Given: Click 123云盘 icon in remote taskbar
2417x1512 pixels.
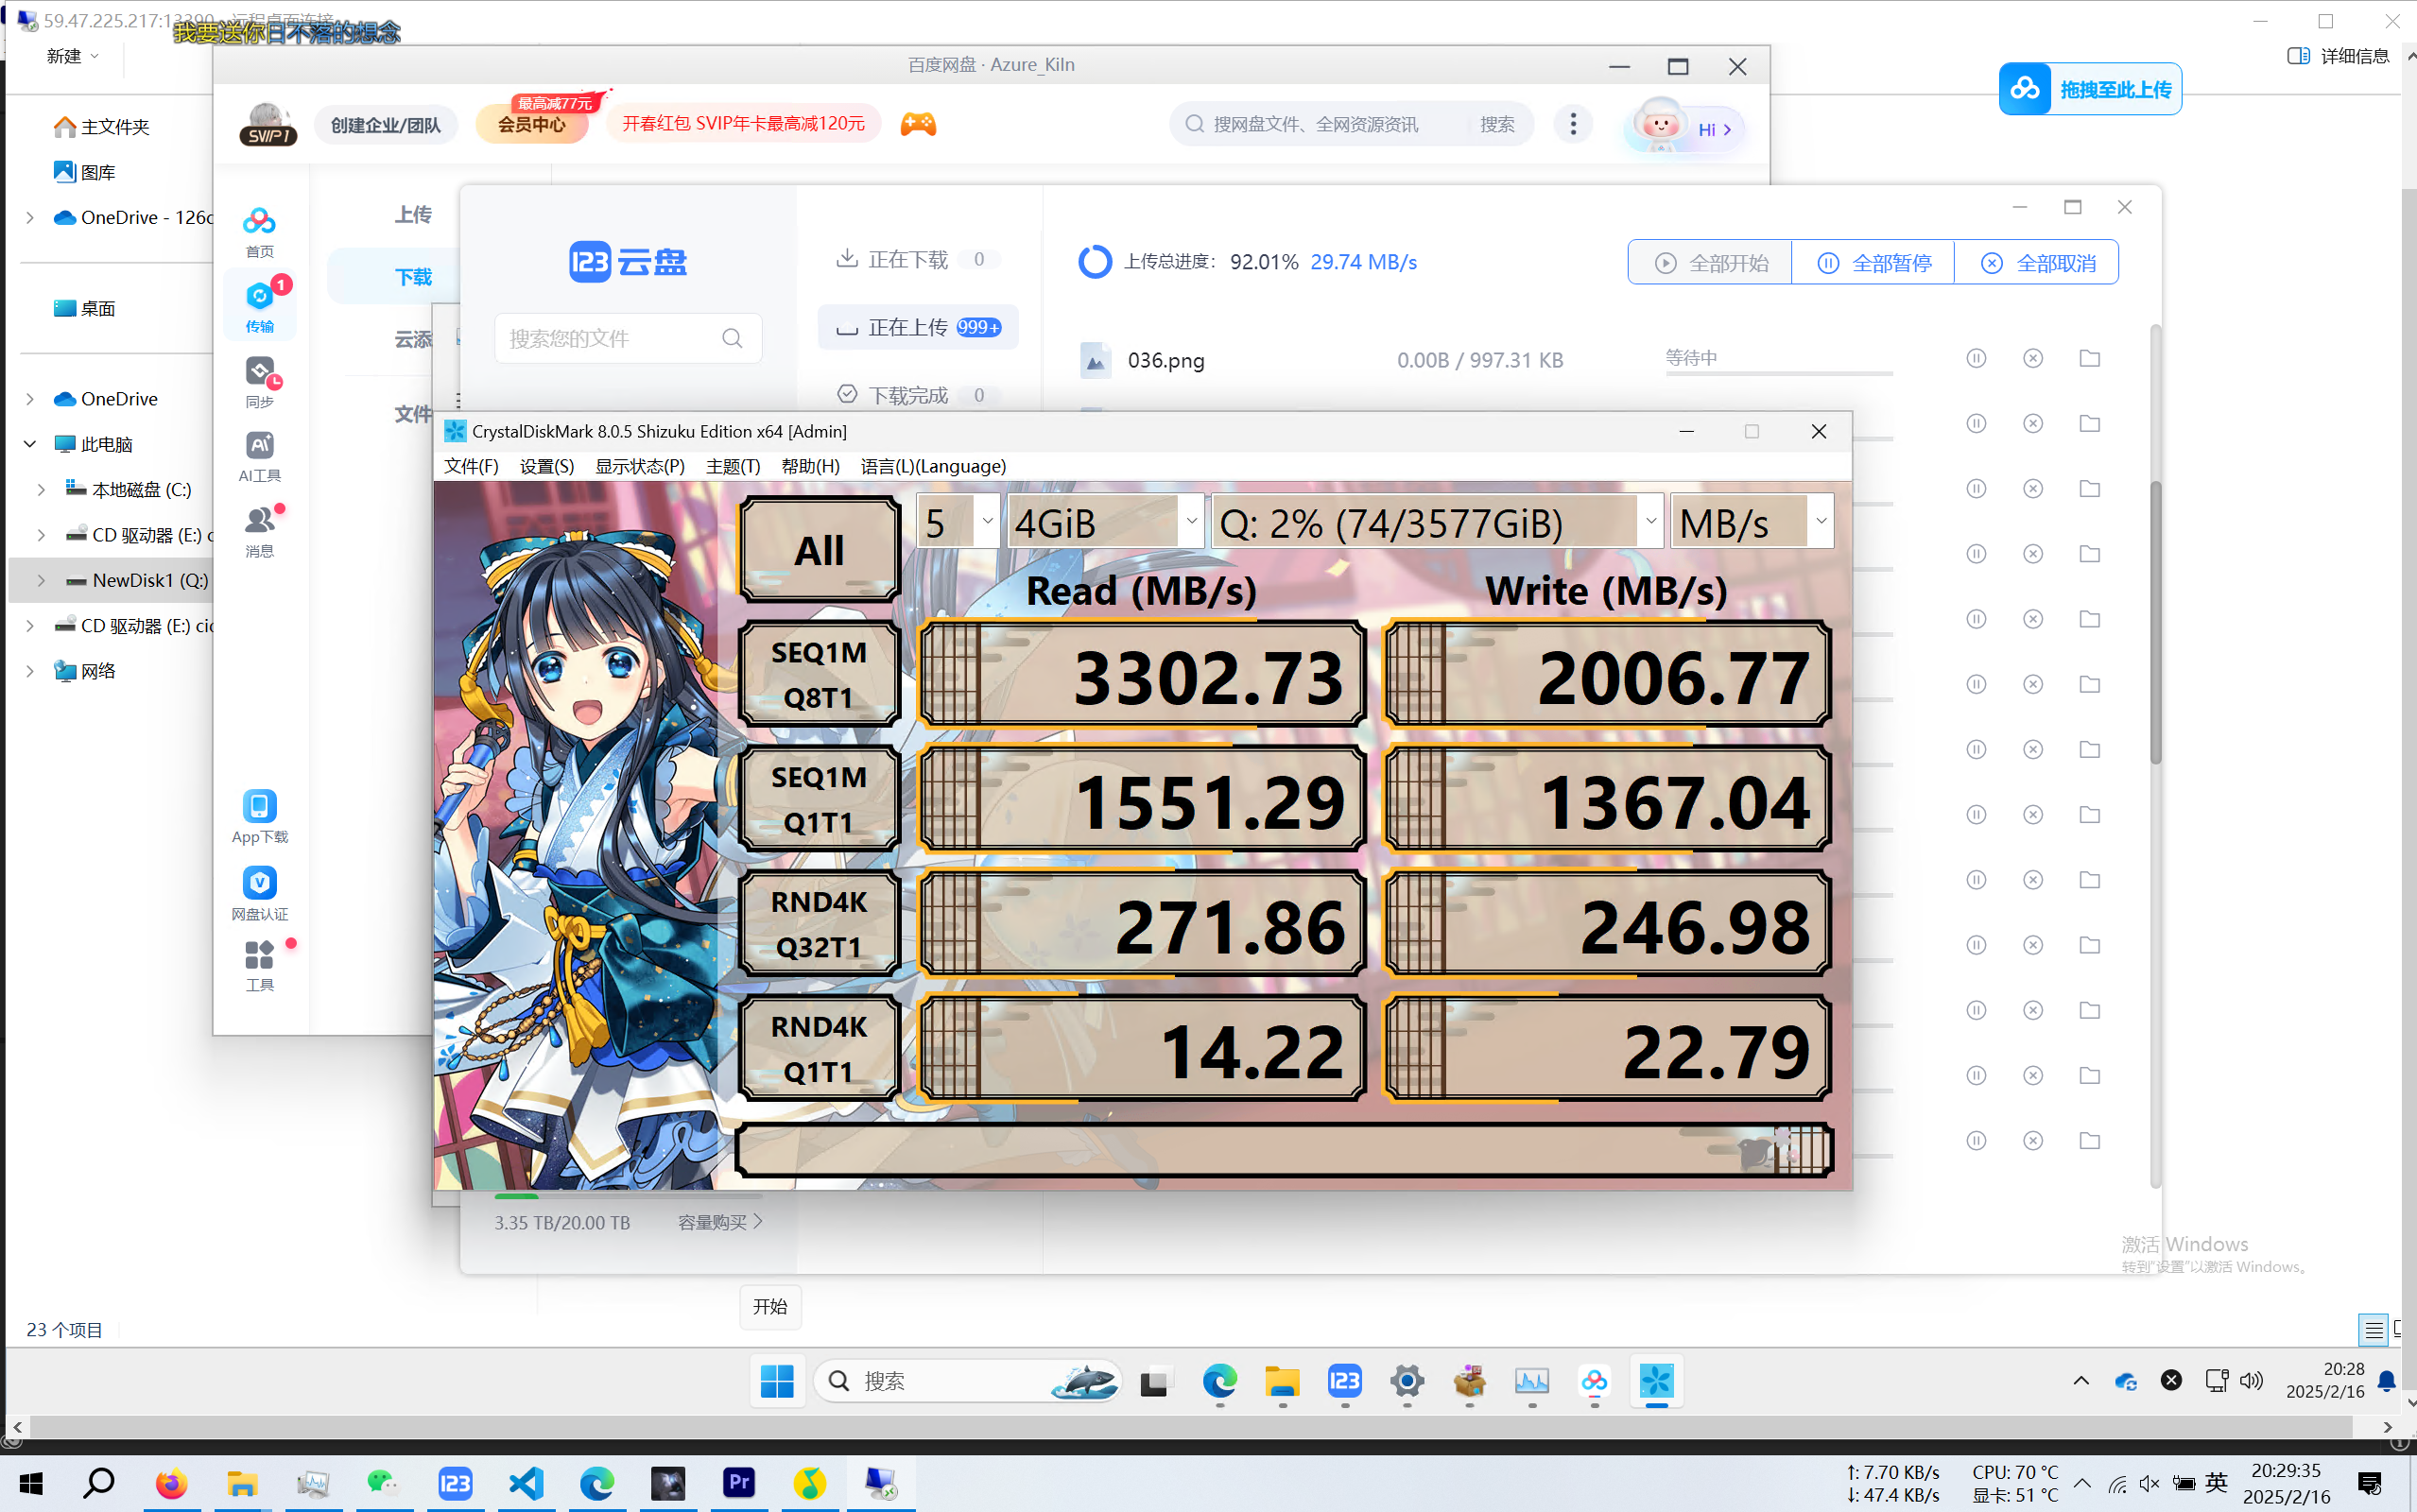Looking at the screenshot, I should point(1345,1381).
